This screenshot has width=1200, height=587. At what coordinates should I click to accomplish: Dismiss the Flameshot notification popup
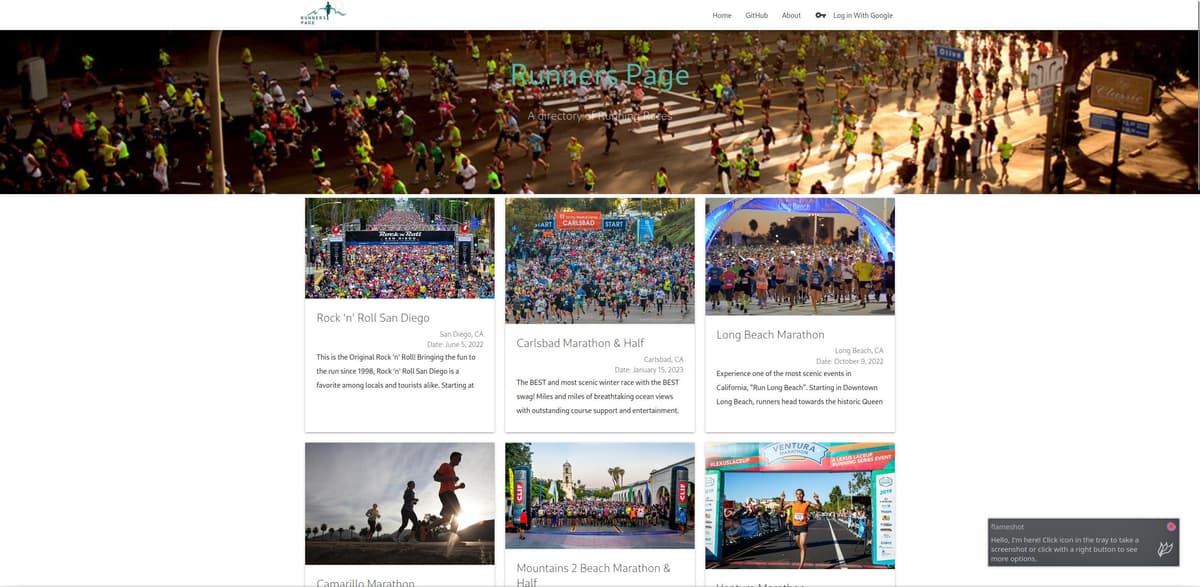click(x=1172, y=524)
